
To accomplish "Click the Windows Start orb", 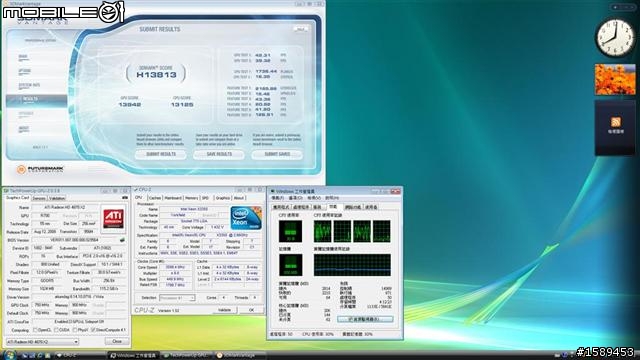I will click(9, 355).
